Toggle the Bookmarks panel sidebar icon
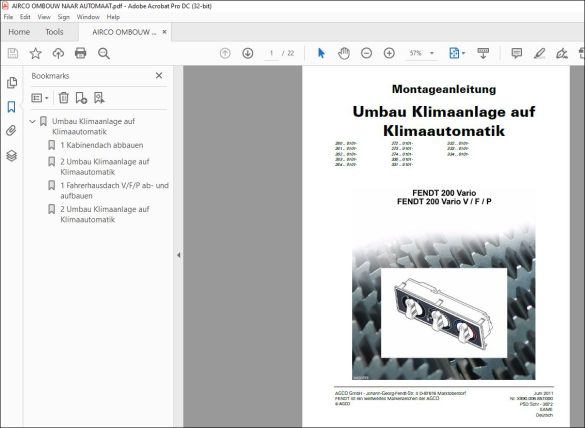585x428 pixels. 12,107
